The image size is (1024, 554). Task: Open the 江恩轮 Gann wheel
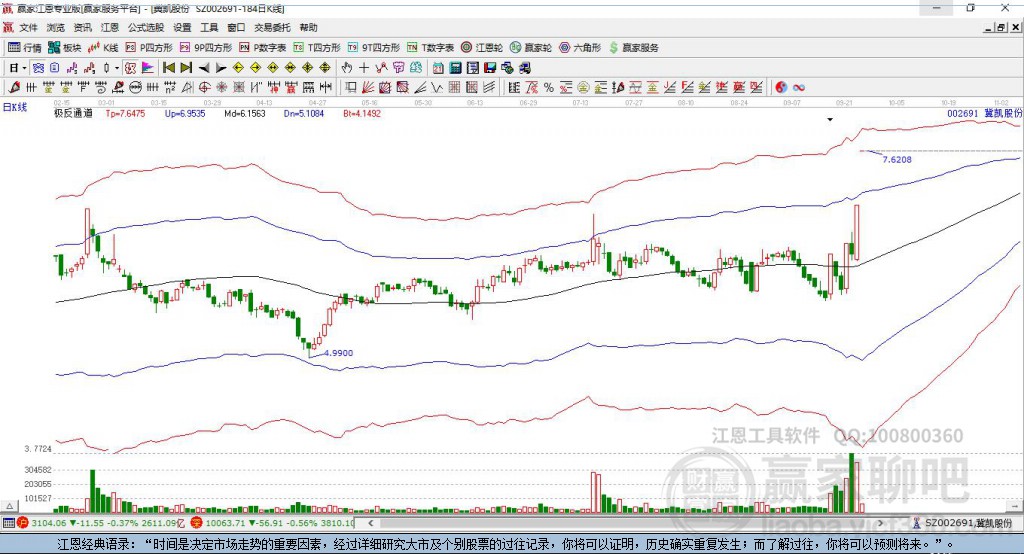click(482, 48)
